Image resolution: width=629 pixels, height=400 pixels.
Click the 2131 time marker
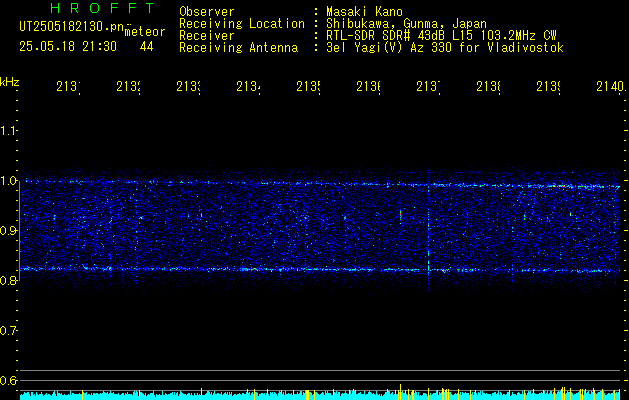[x=69, y=86]
